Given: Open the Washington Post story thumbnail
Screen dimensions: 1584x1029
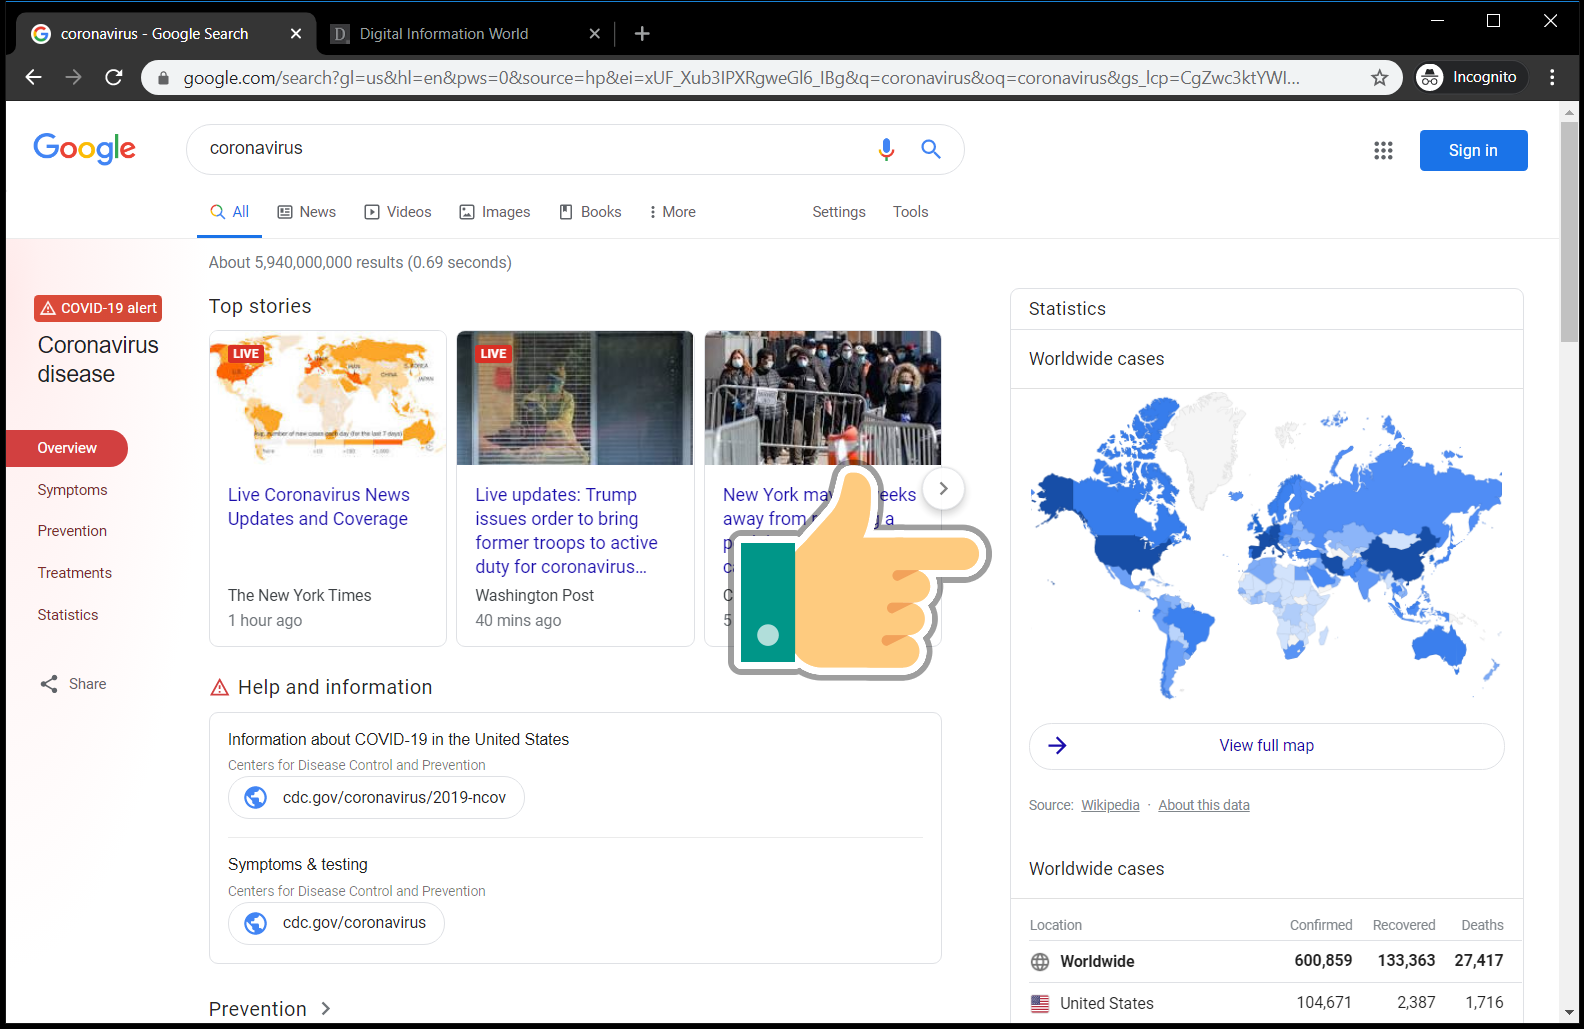Looking at the screenshot, I should click(x=575, y=398).
